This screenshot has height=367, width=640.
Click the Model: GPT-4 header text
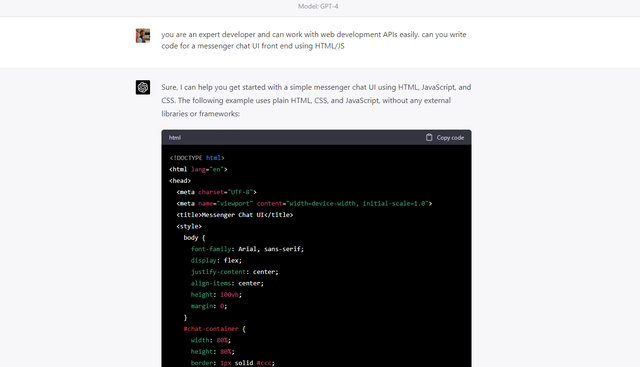318,6
